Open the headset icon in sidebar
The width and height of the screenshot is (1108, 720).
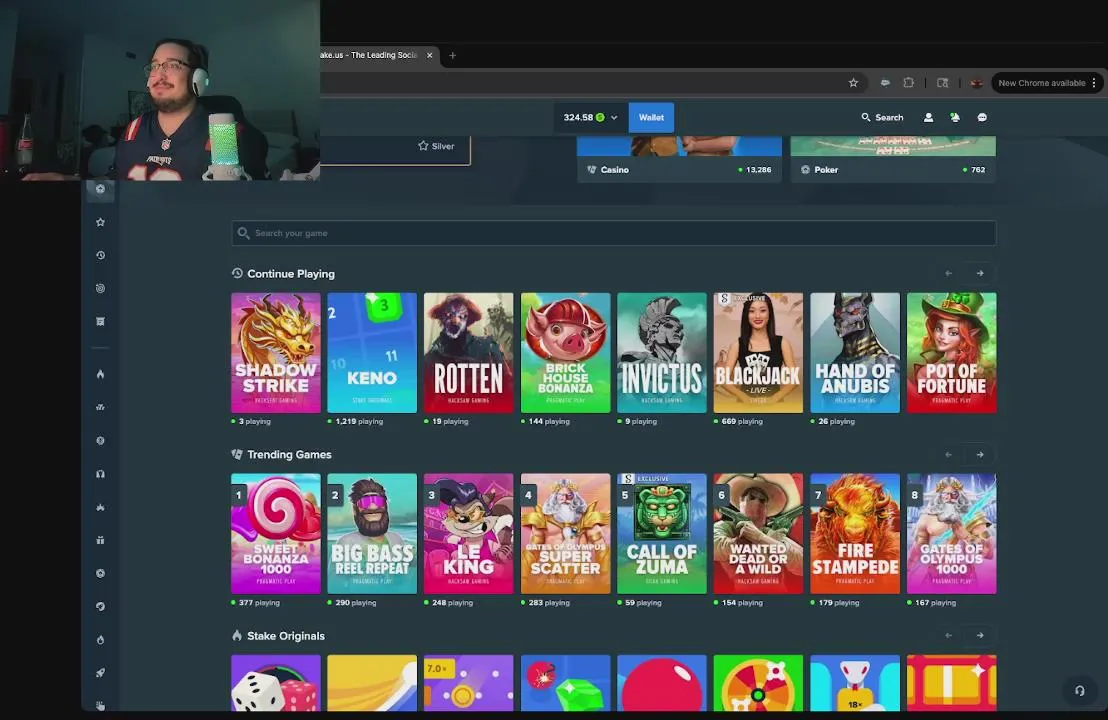pyautogui.click(x=100, y=473)
